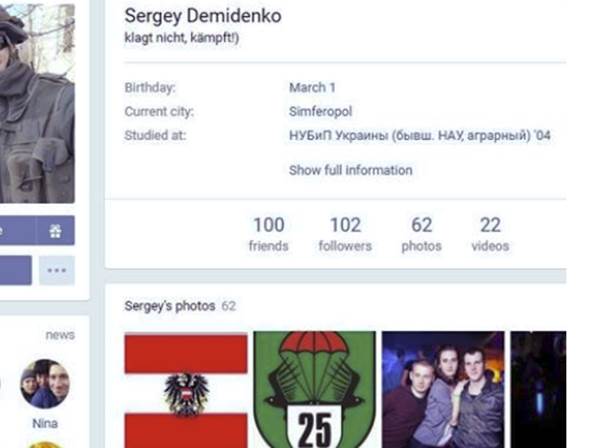Click the gift icon button
The width and height of the screenshot is (605, 448).
click(x=56, y=230)
